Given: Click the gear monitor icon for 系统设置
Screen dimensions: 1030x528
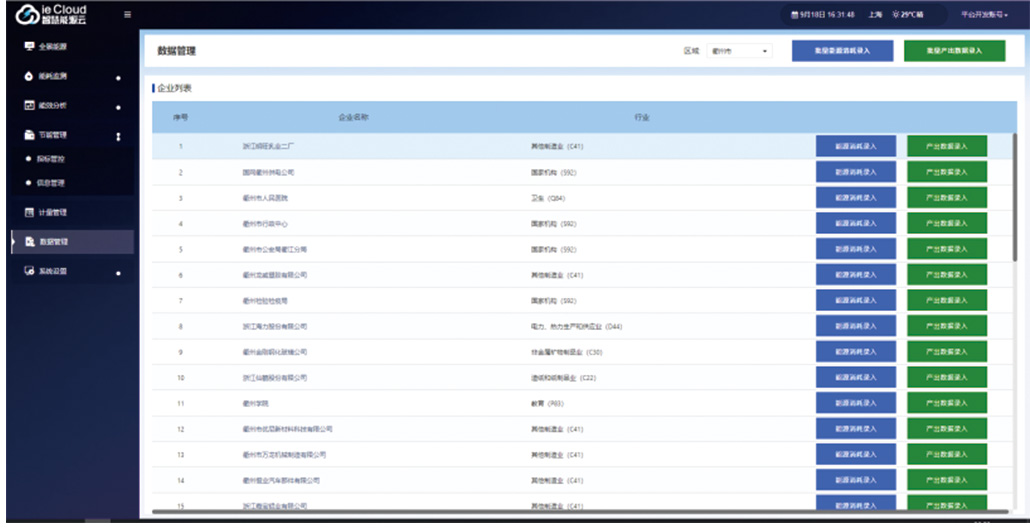Looking at the screenshot, I should (29, 271).
